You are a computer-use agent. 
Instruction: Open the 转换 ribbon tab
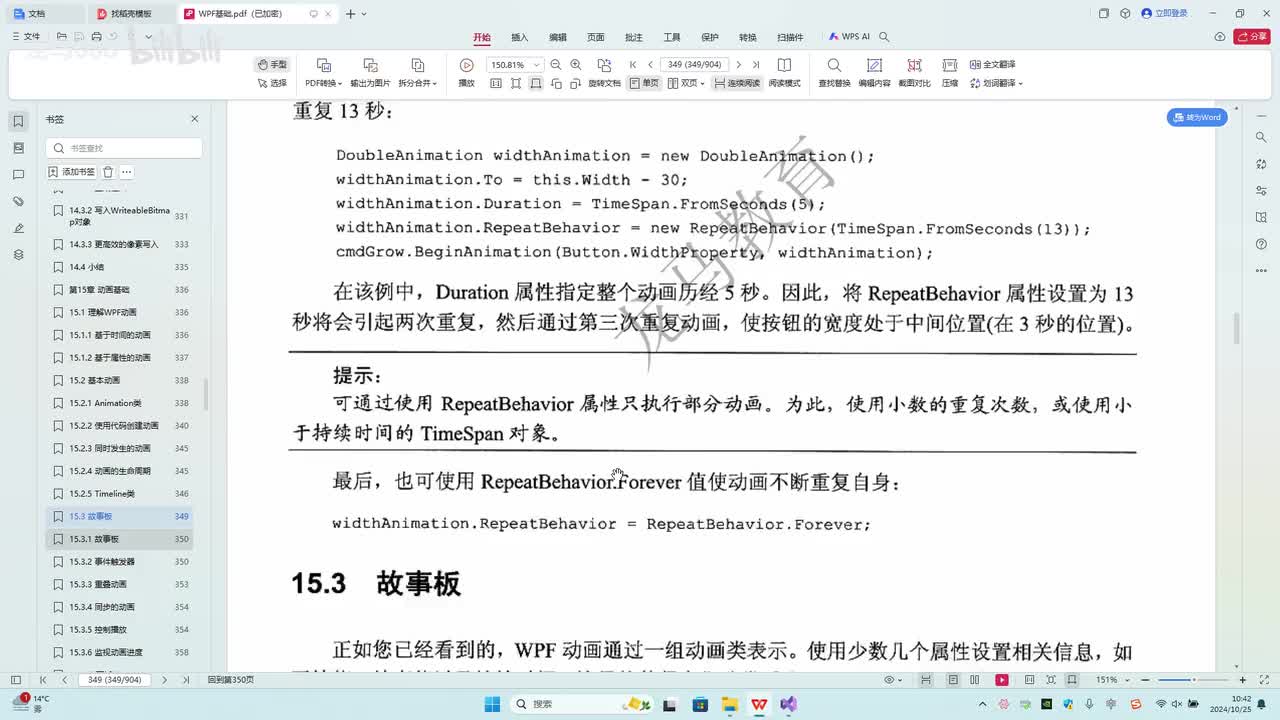coord(748,37)
